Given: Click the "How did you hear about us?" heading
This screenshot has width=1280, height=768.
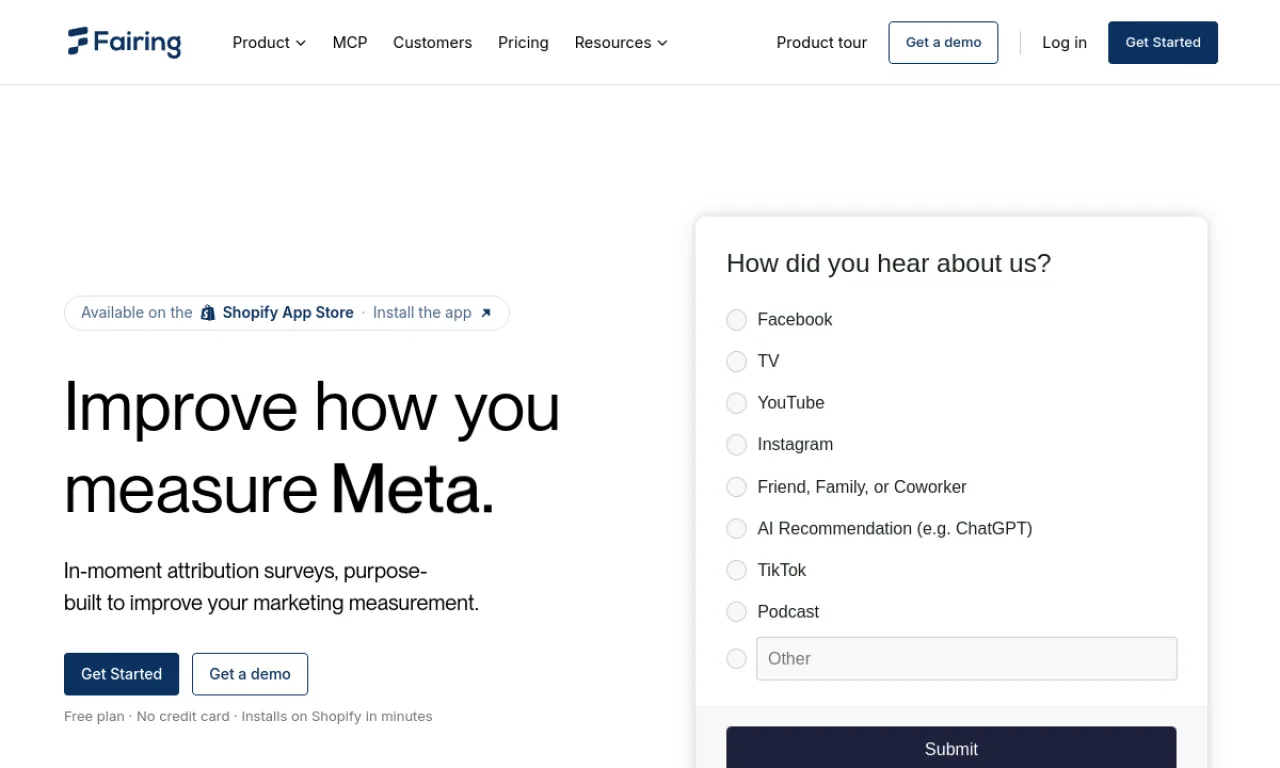Looking at the screenshot, I should (x=888, y=263).
